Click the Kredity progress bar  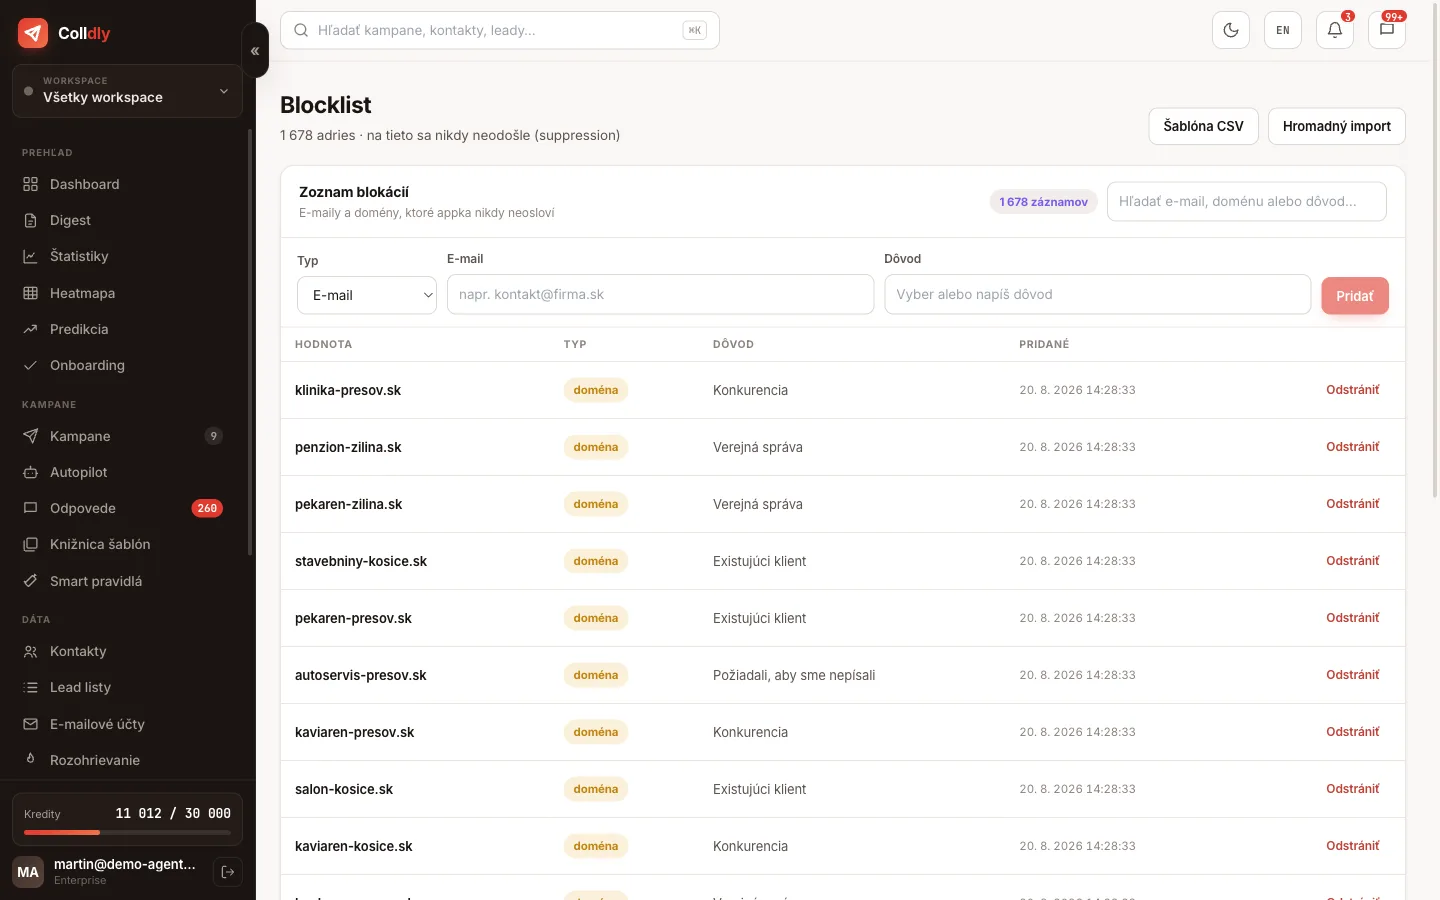tap(127, 832)
